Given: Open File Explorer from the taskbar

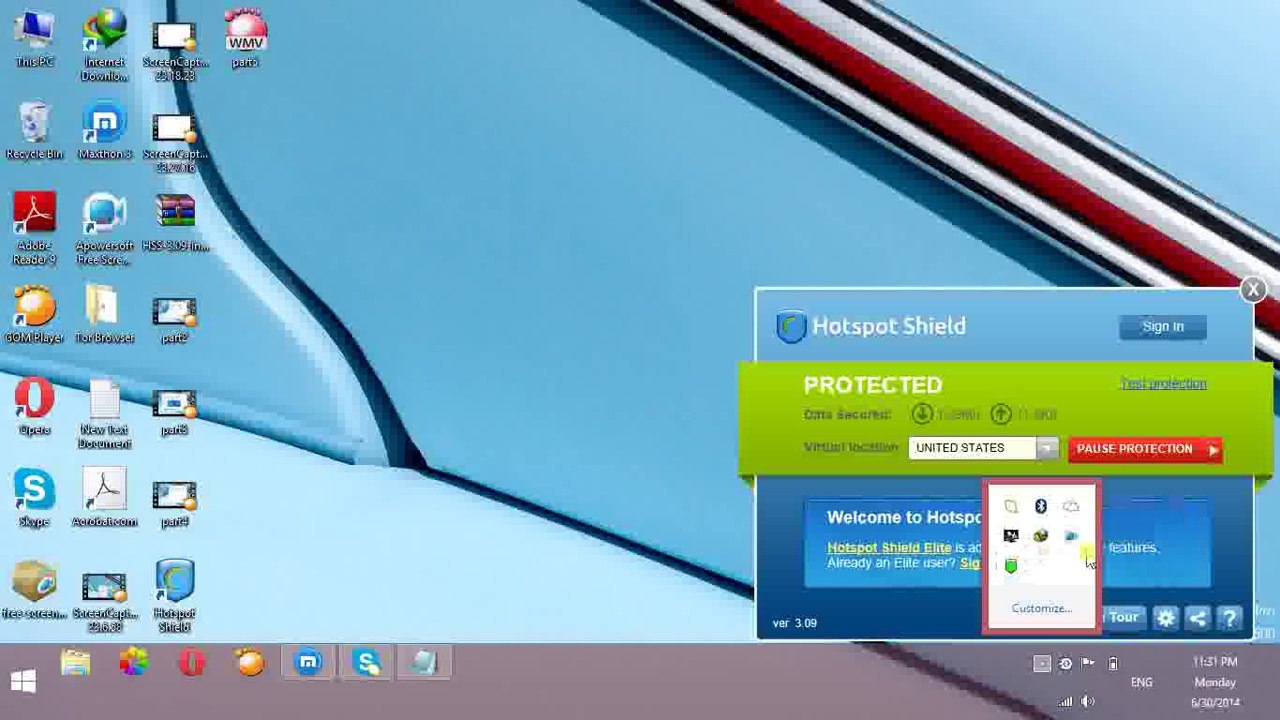Looking at the screenshot, I should pos(76,663).
